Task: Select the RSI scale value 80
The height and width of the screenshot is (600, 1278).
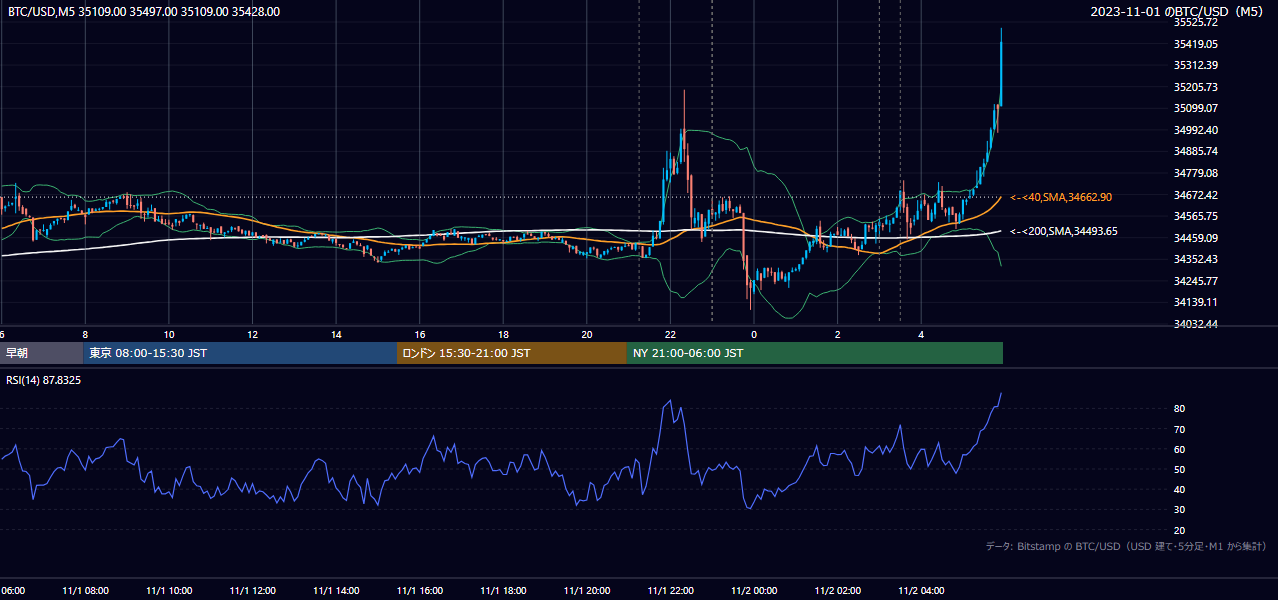Action: coord(1180,409)
